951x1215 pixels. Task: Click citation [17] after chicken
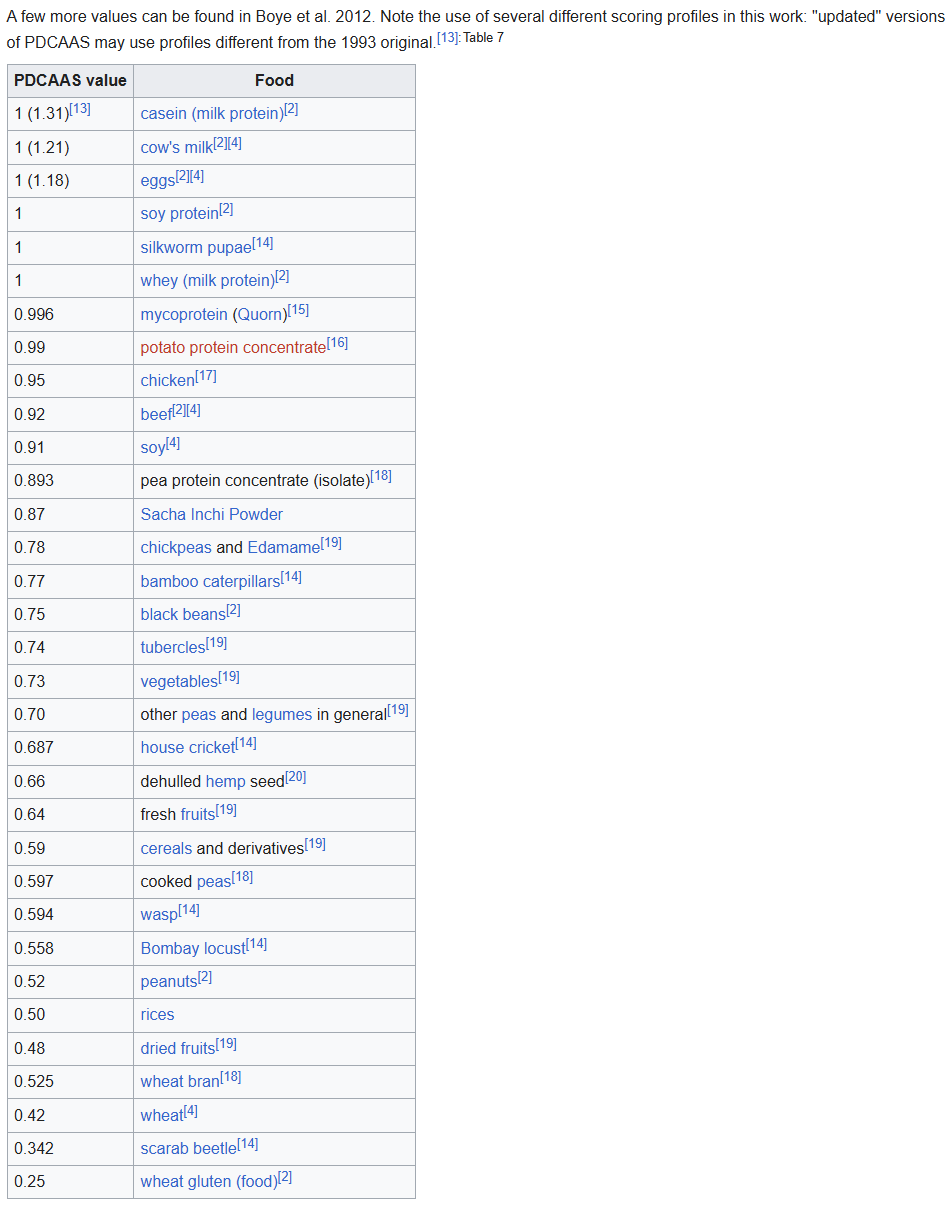pyautogui.click(x=206, y=376)
